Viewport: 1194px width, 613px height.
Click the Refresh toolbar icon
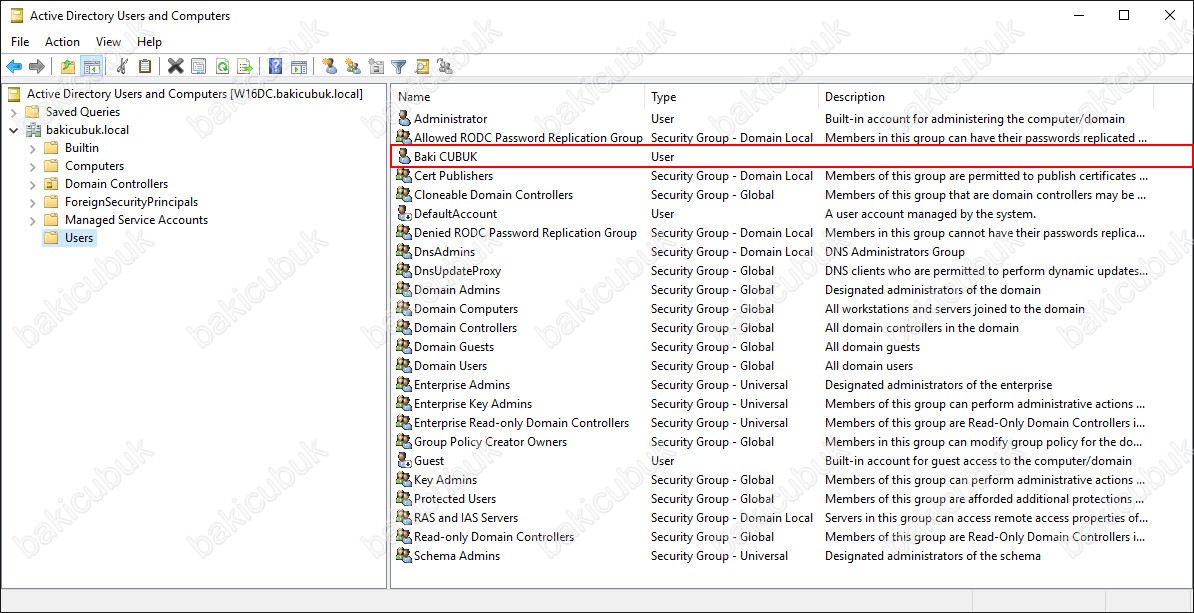coord(221,67)
